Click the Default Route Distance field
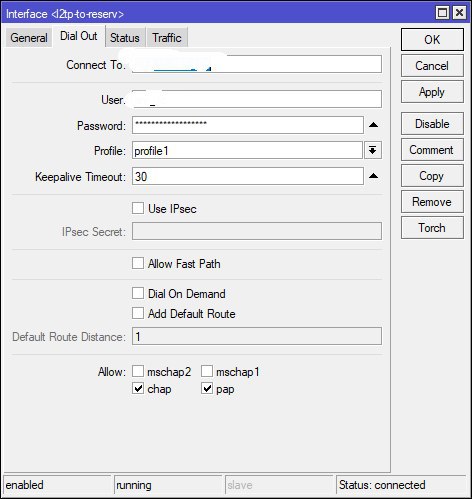This screenshot has width=472, height=499. point(257,336)
